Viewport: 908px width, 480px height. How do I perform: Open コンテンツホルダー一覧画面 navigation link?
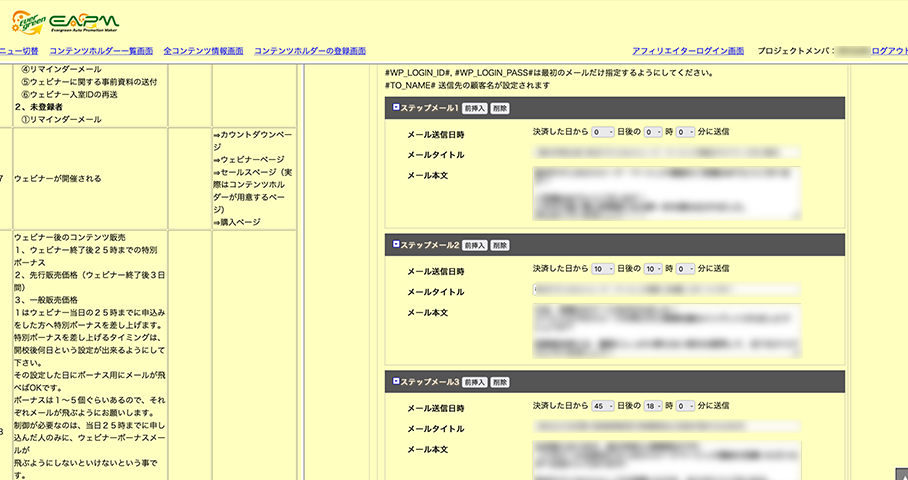point(101,51)
